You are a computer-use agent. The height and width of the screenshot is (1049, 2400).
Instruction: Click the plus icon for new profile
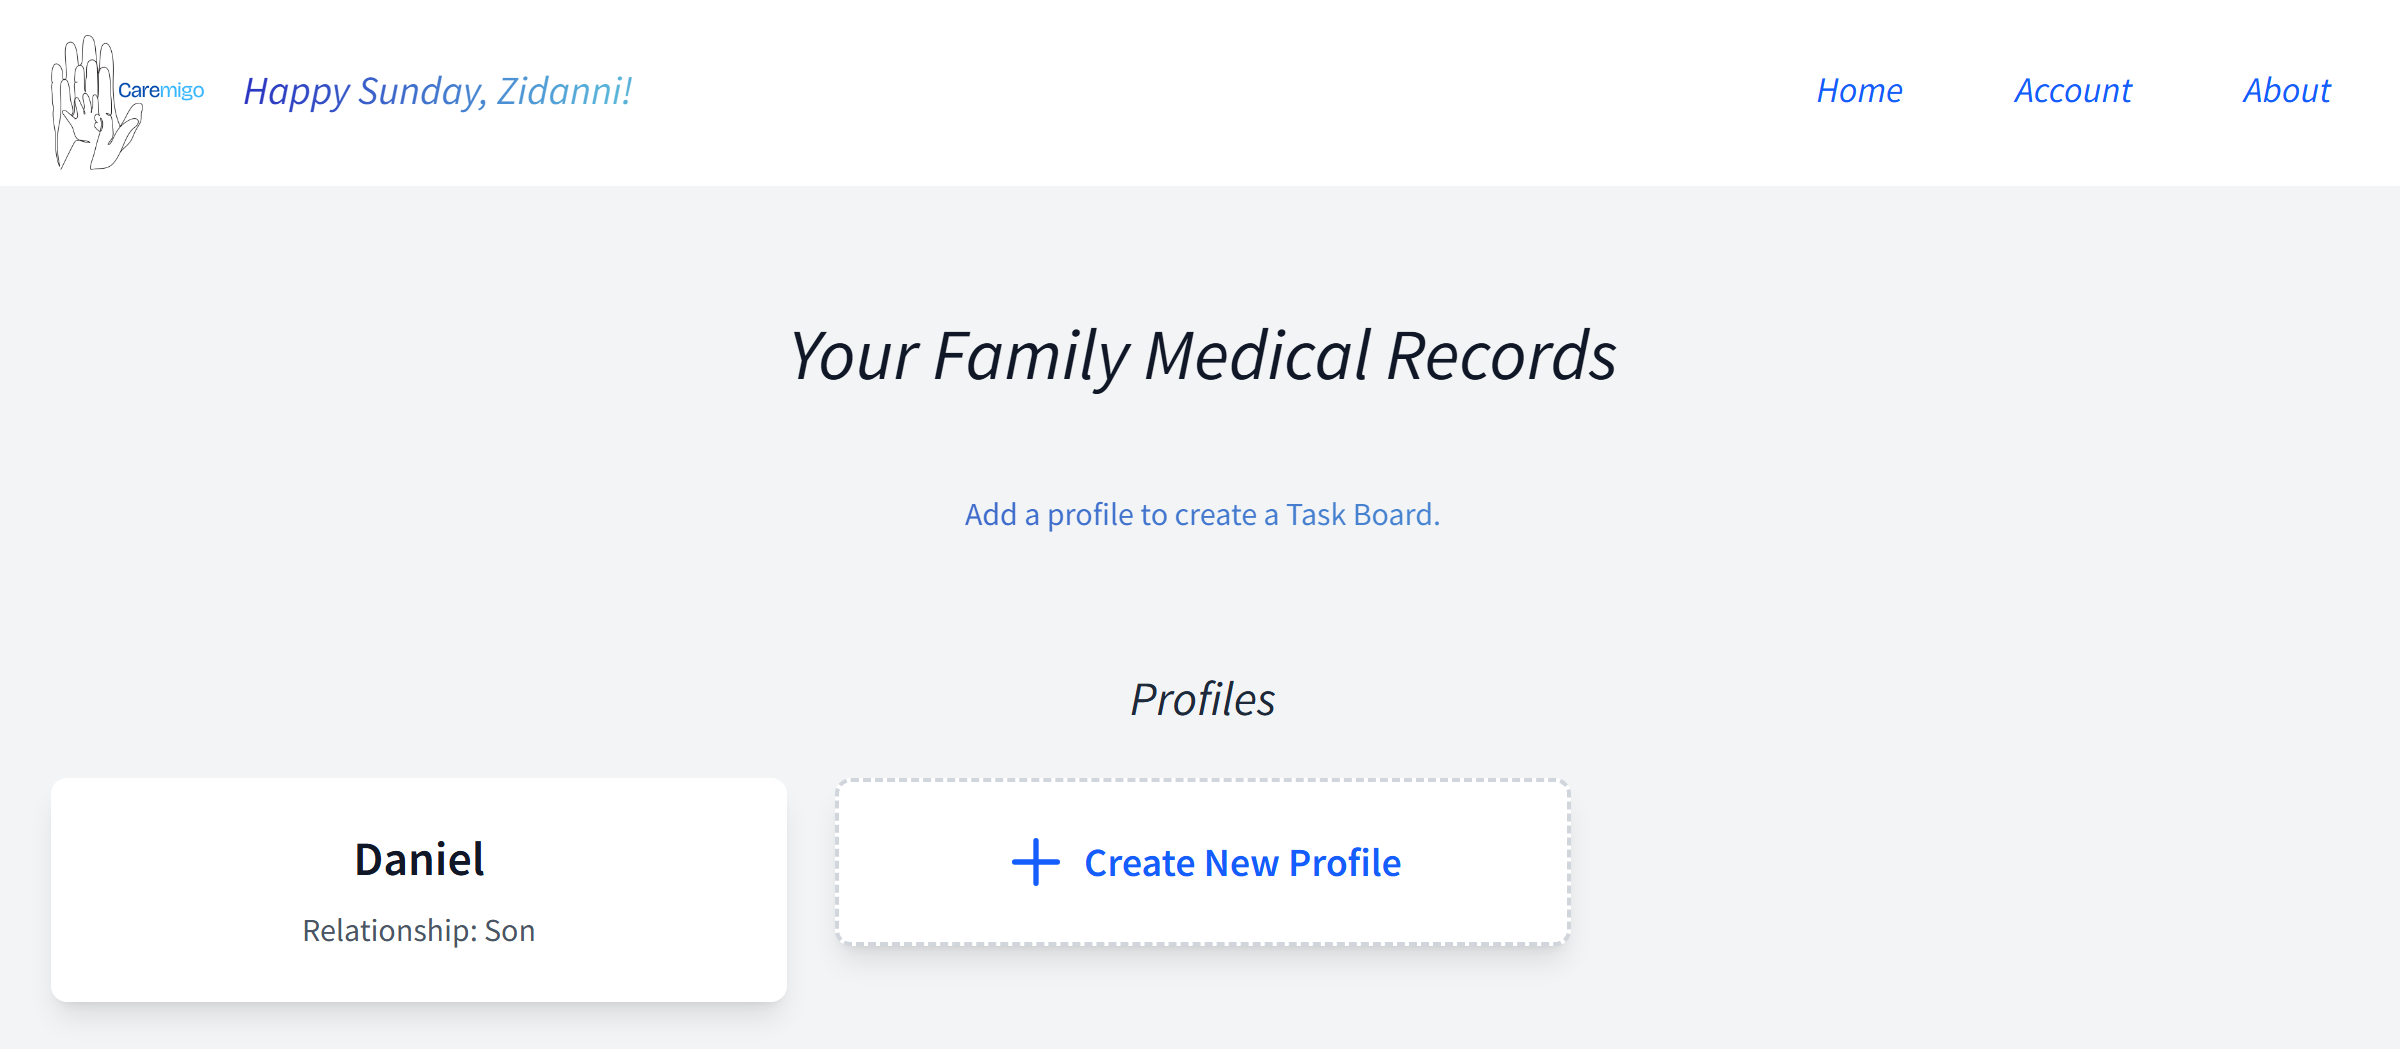pyautogui.click(x=1035, y=862)
